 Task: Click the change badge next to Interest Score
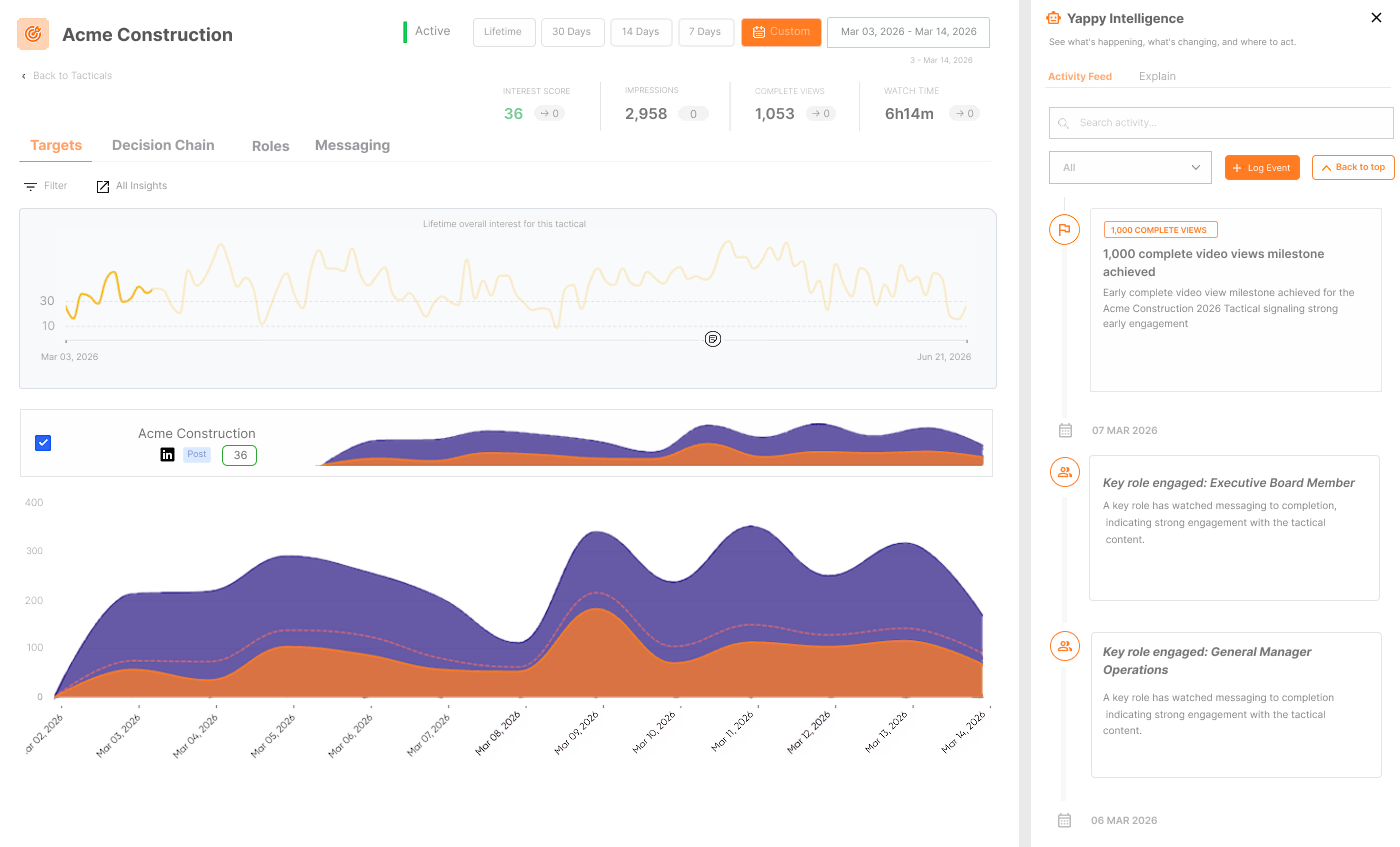coord(549,114)
